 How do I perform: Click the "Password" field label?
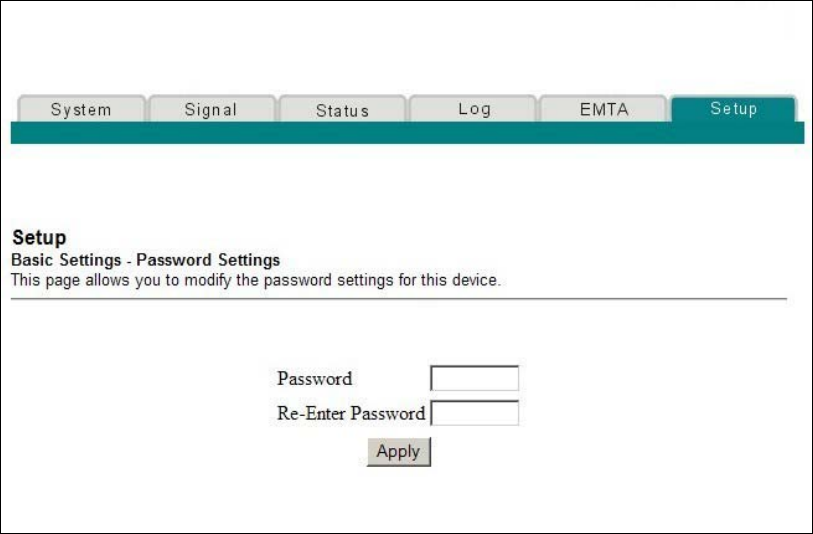(314, 379)
